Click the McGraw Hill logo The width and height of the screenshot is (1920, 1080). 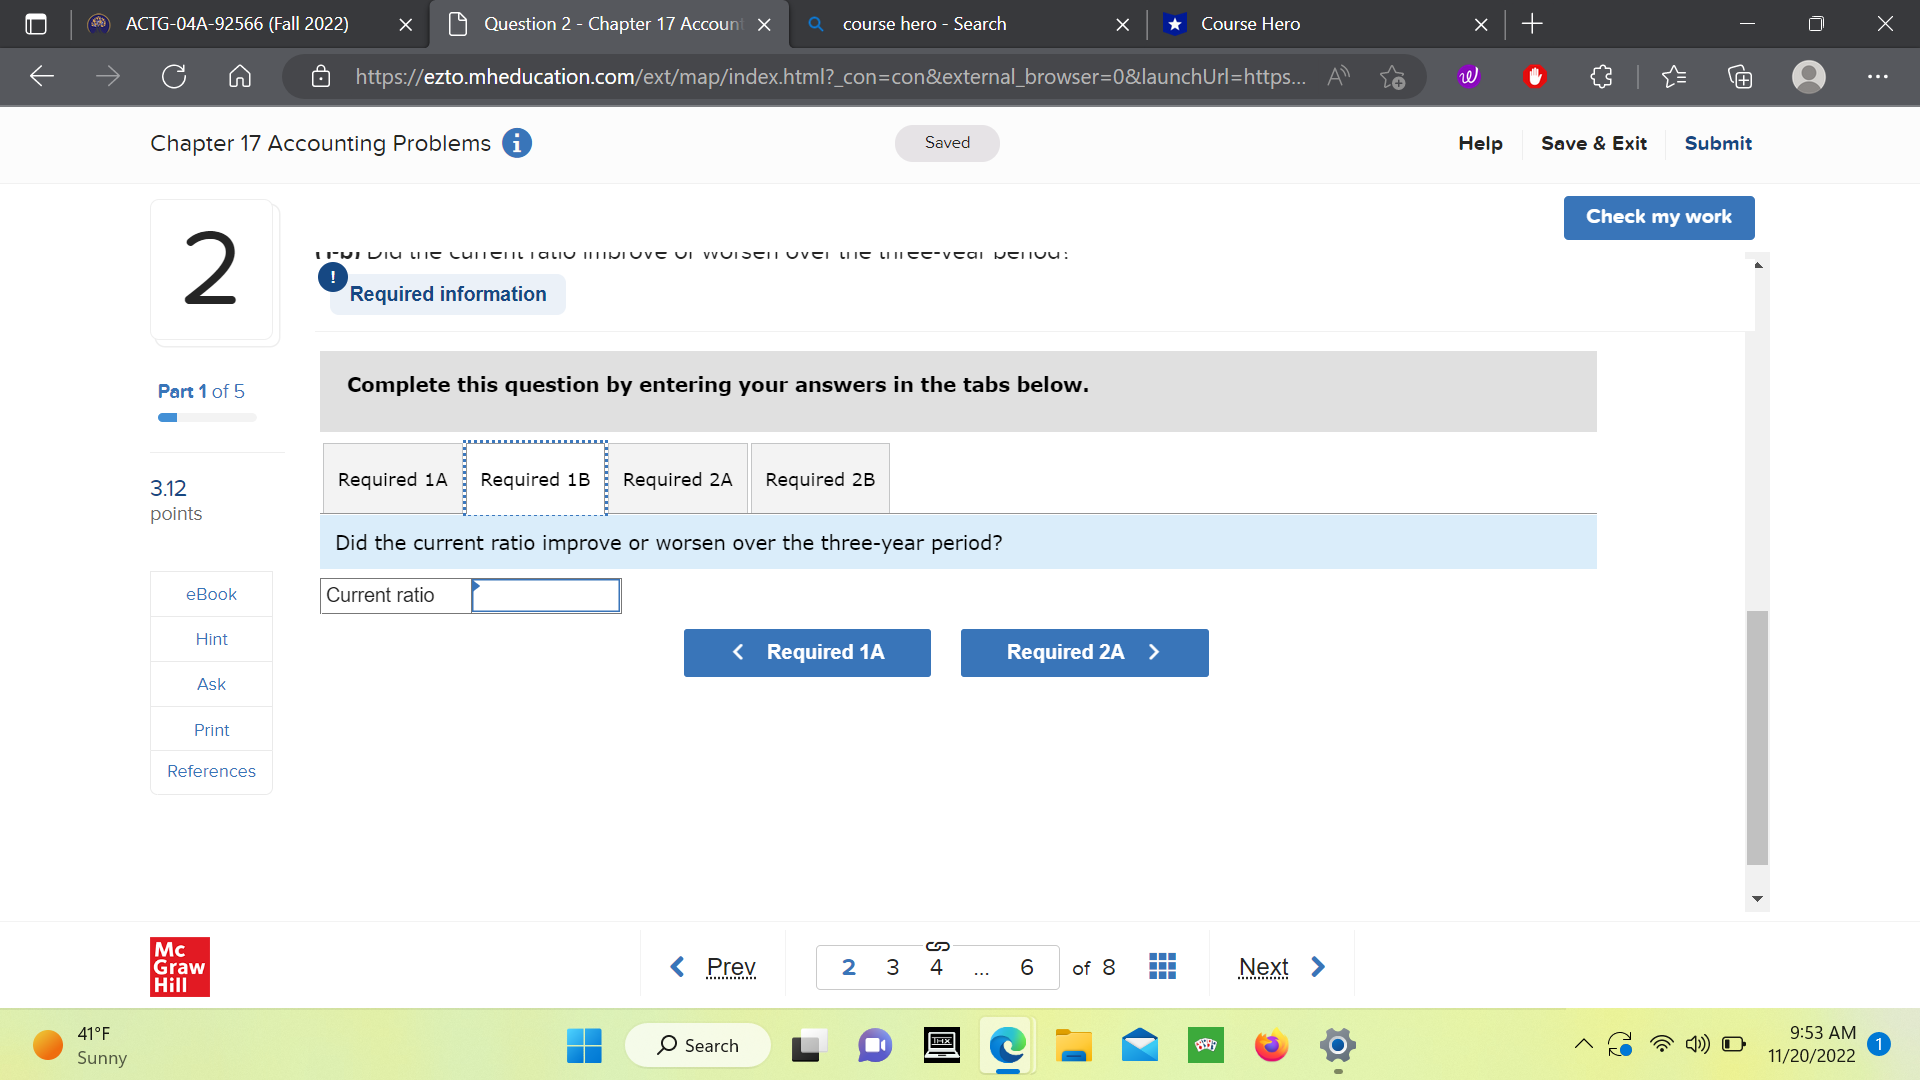click(179, 966)
